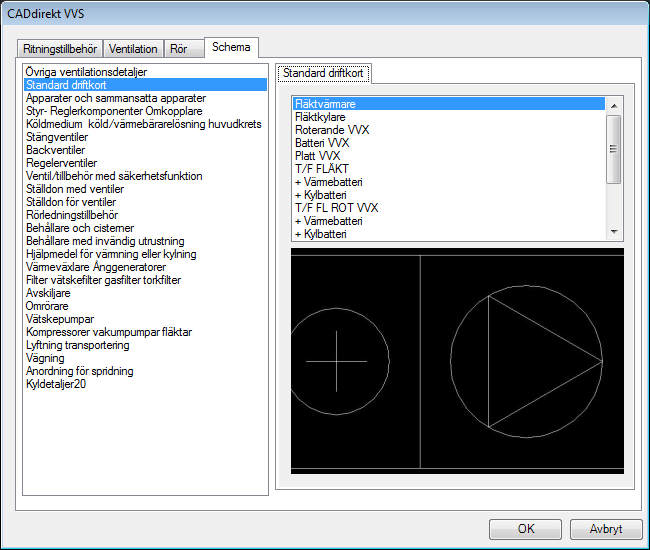Viewport: 650px width, 550px height.
Task: Switch to the Ritningstillbehör tab
Action: coord(60,49)
